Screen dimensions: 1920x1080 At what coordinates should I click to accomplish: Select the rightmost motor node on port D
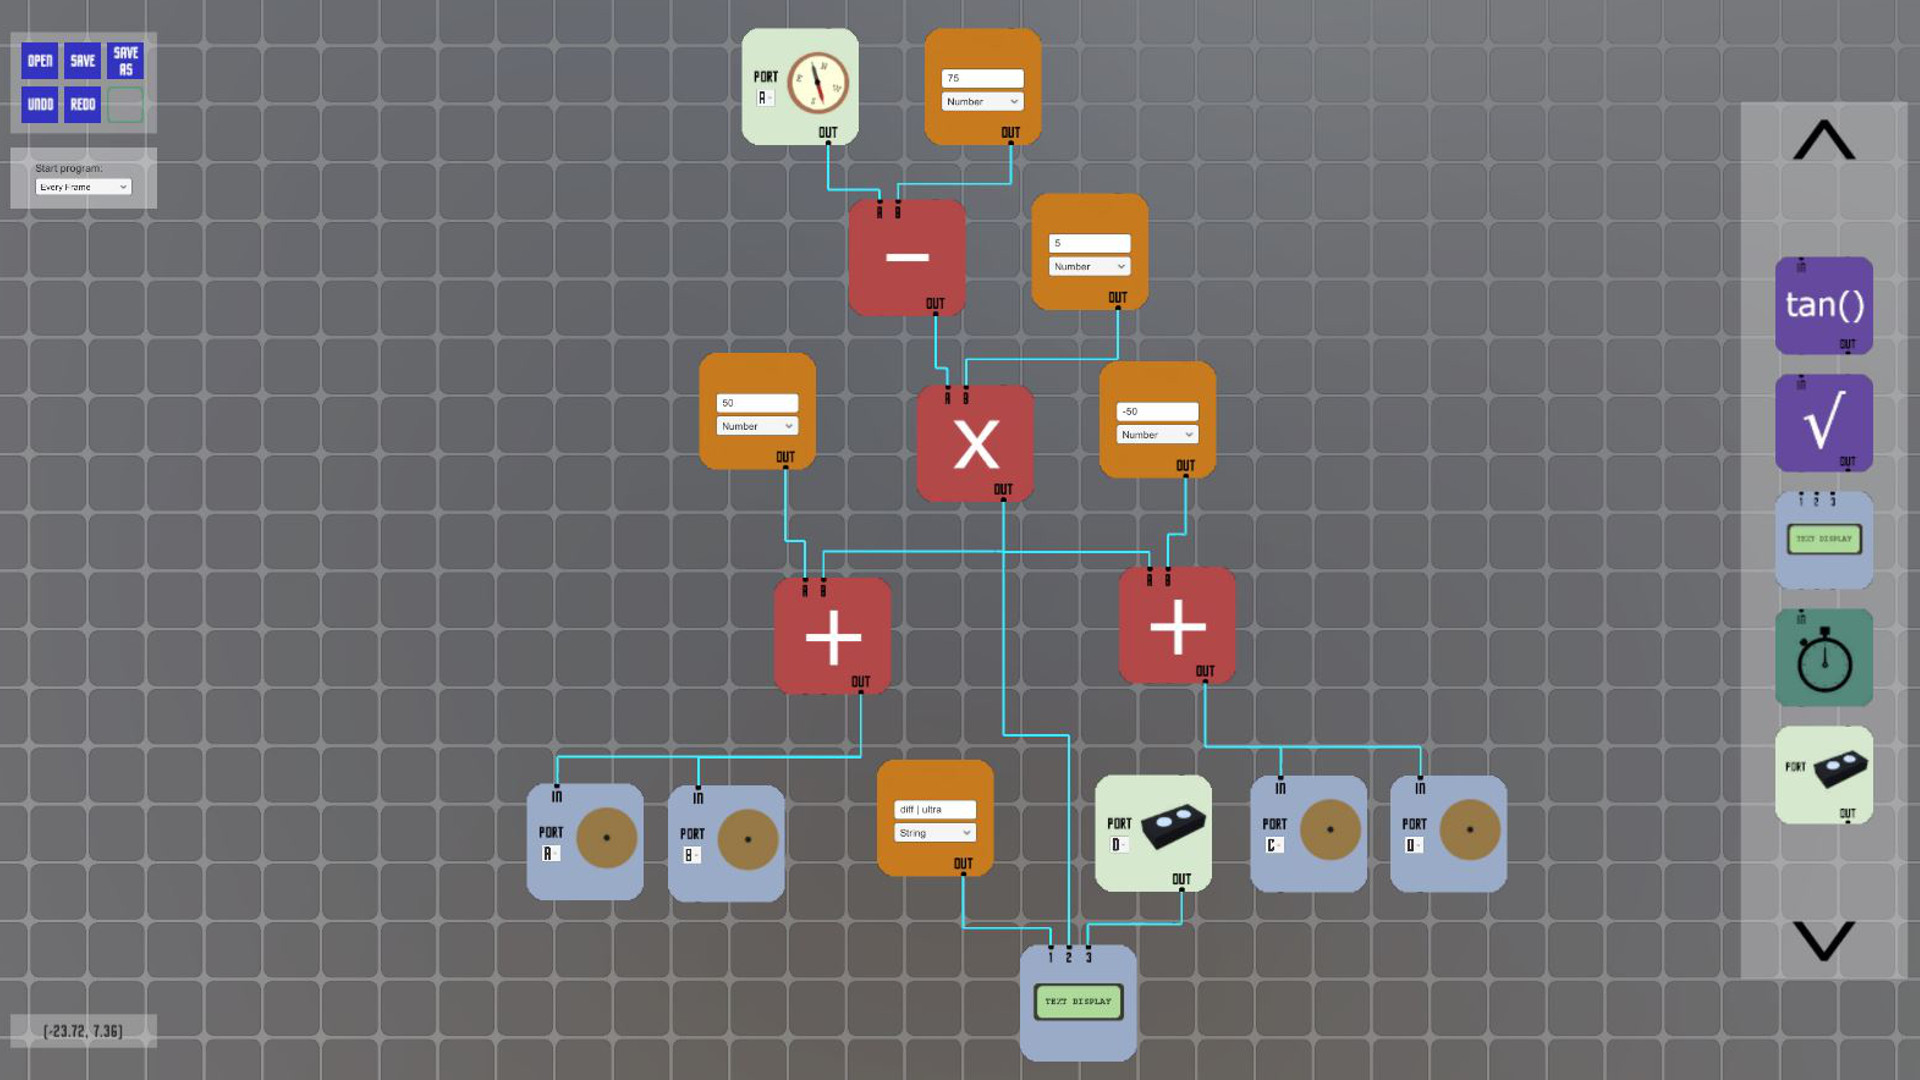pyautogui.click(x=1448, y=834)
